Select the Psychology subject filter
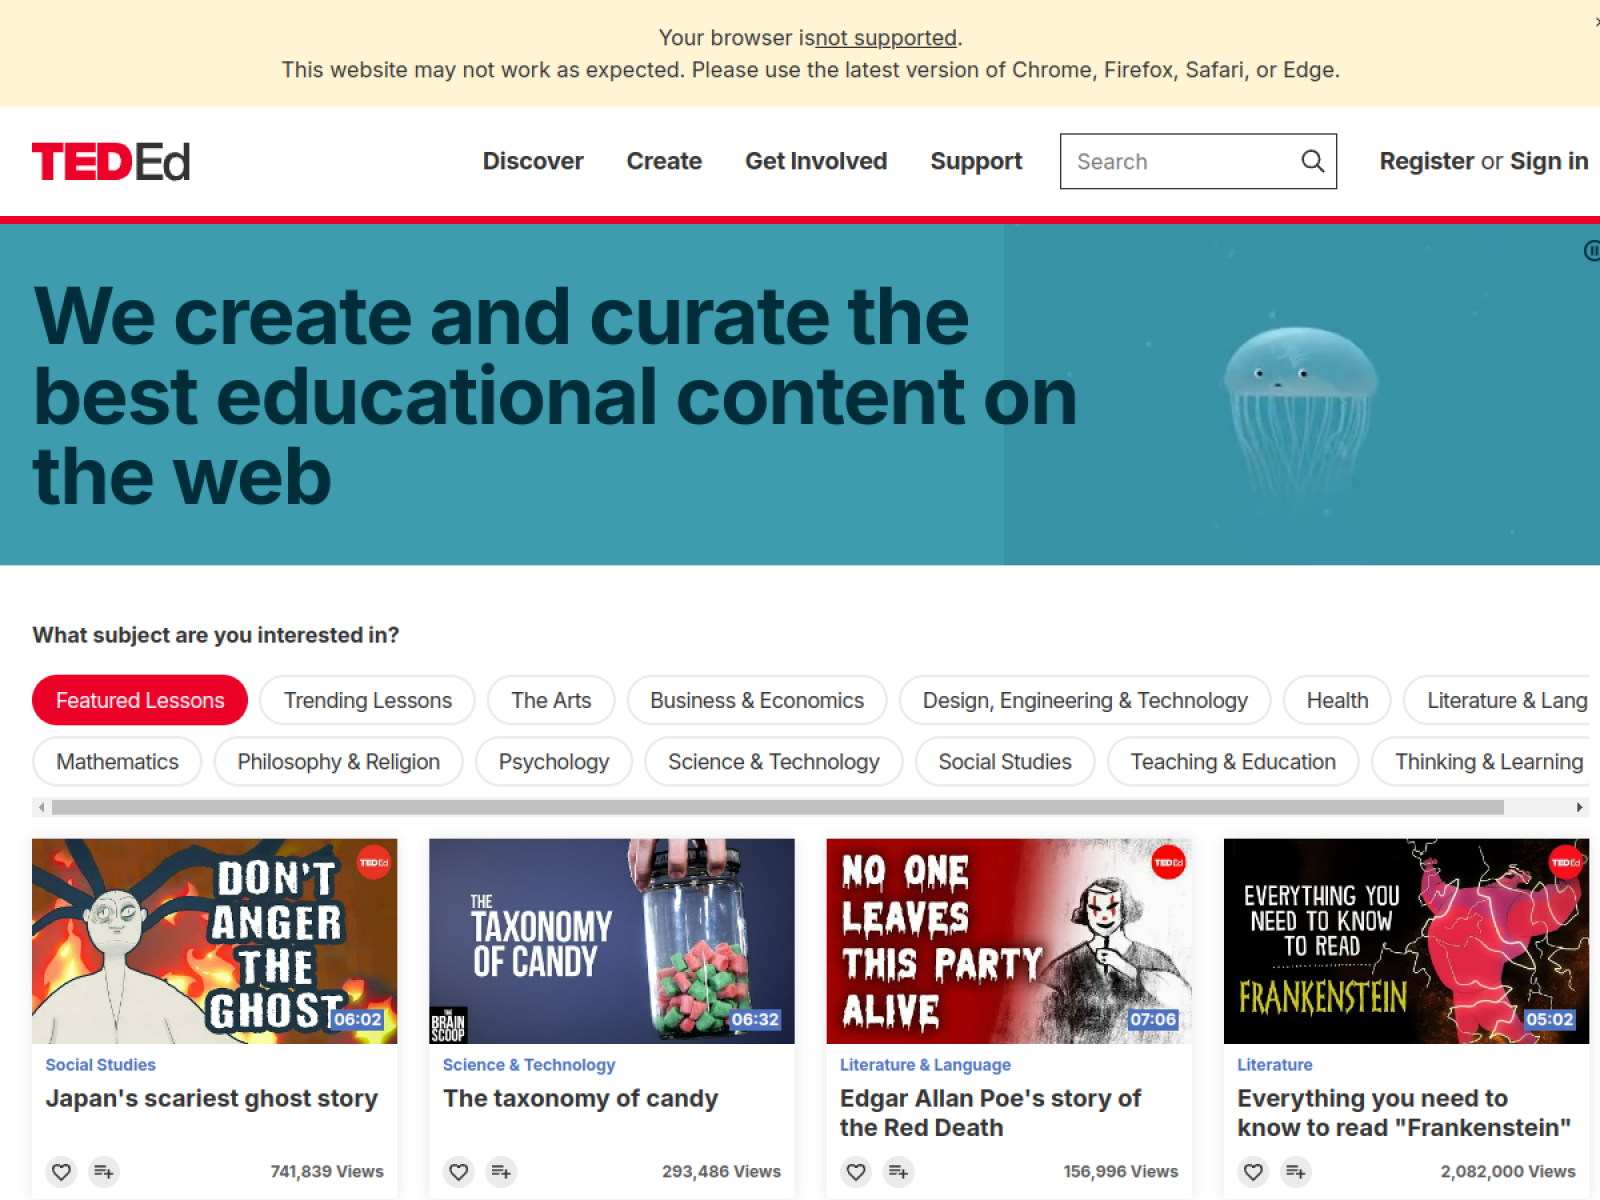Viewport: 1600px width, 1200px height. point(554,761)
